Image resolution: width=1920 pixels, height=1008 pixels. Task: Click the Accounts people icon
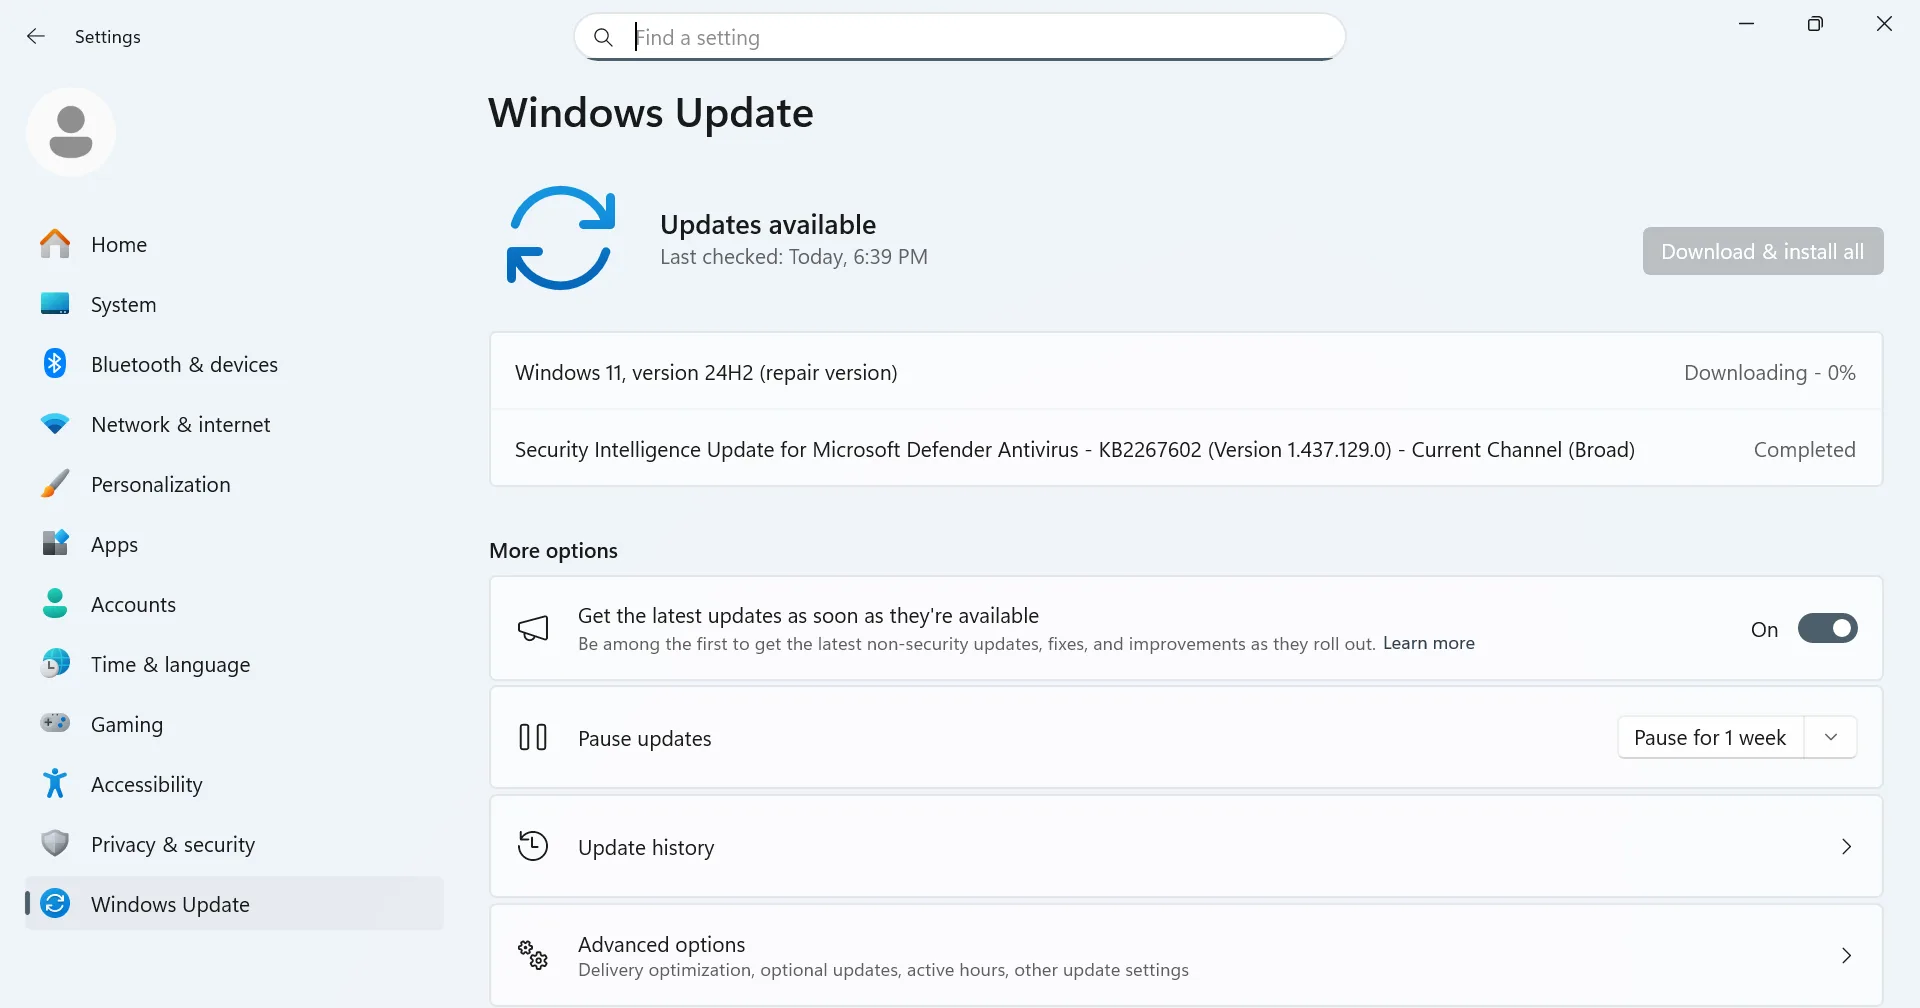(55, 604)
